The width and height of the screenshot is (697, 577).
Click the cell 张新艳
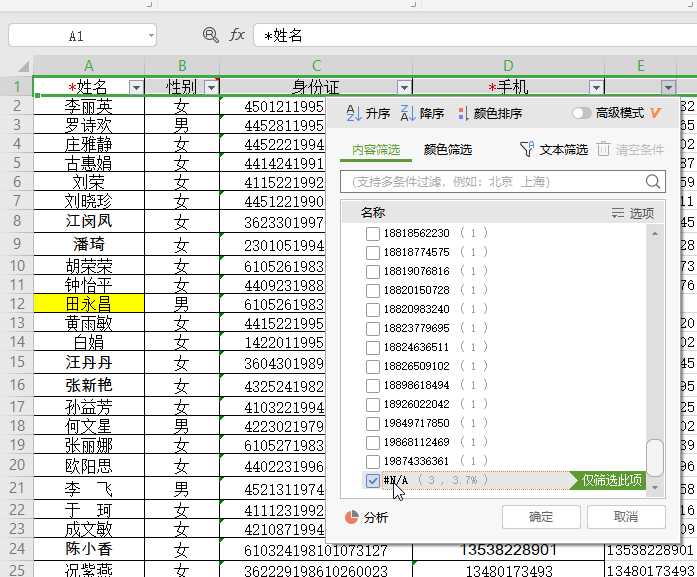pyautogui.click(x=89, y=385)
